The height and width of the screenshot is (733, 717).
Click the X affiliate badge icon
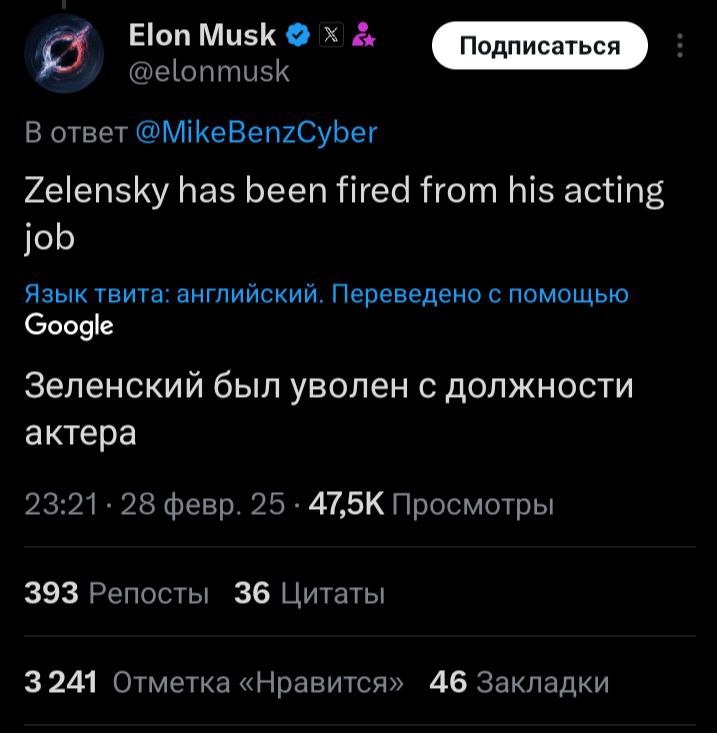point(330,38)
